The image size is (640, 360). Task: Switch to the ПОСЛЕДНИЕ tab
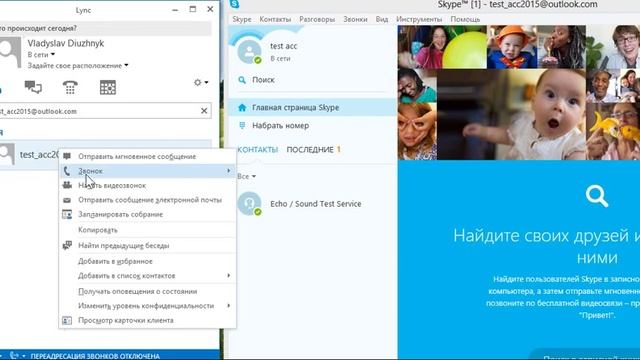310,150
